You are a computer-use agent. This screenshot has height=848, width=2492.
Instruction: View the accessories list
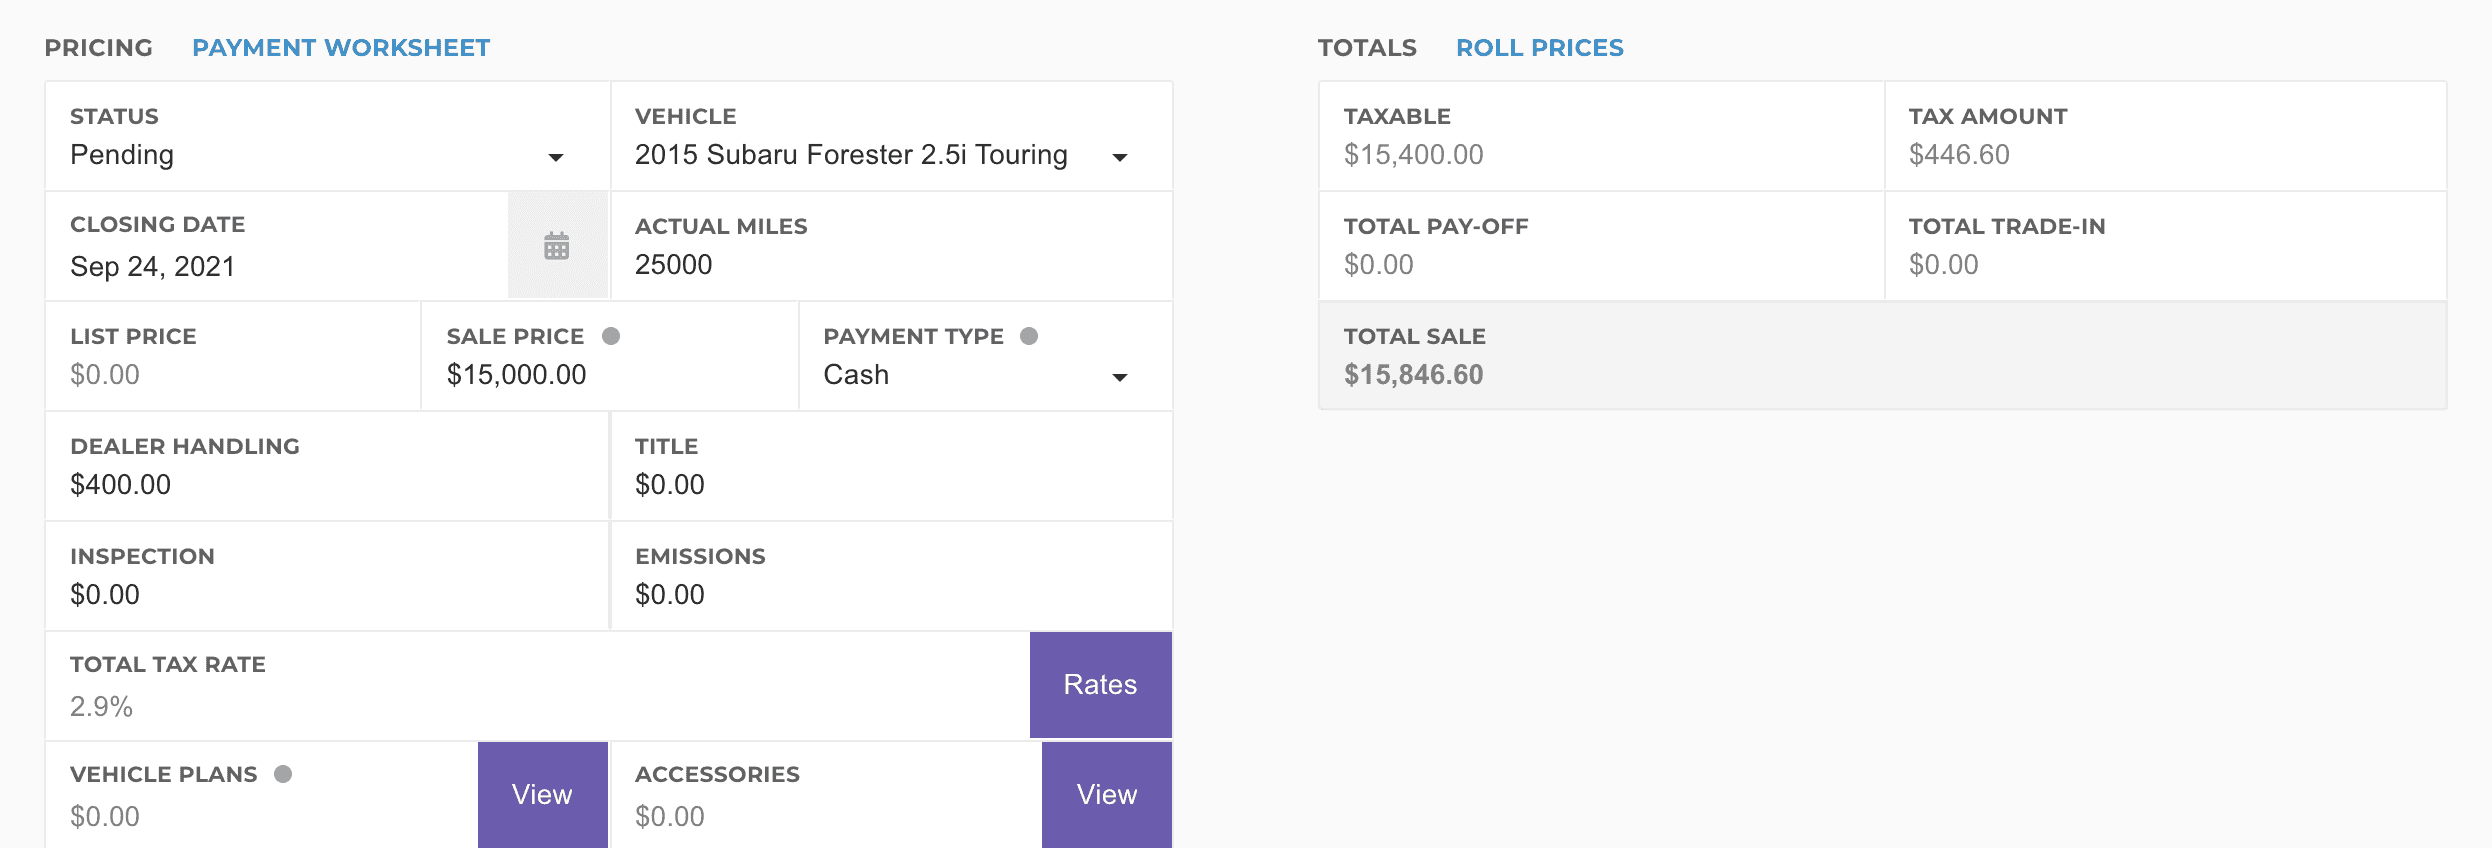(x=1106, y=795)
